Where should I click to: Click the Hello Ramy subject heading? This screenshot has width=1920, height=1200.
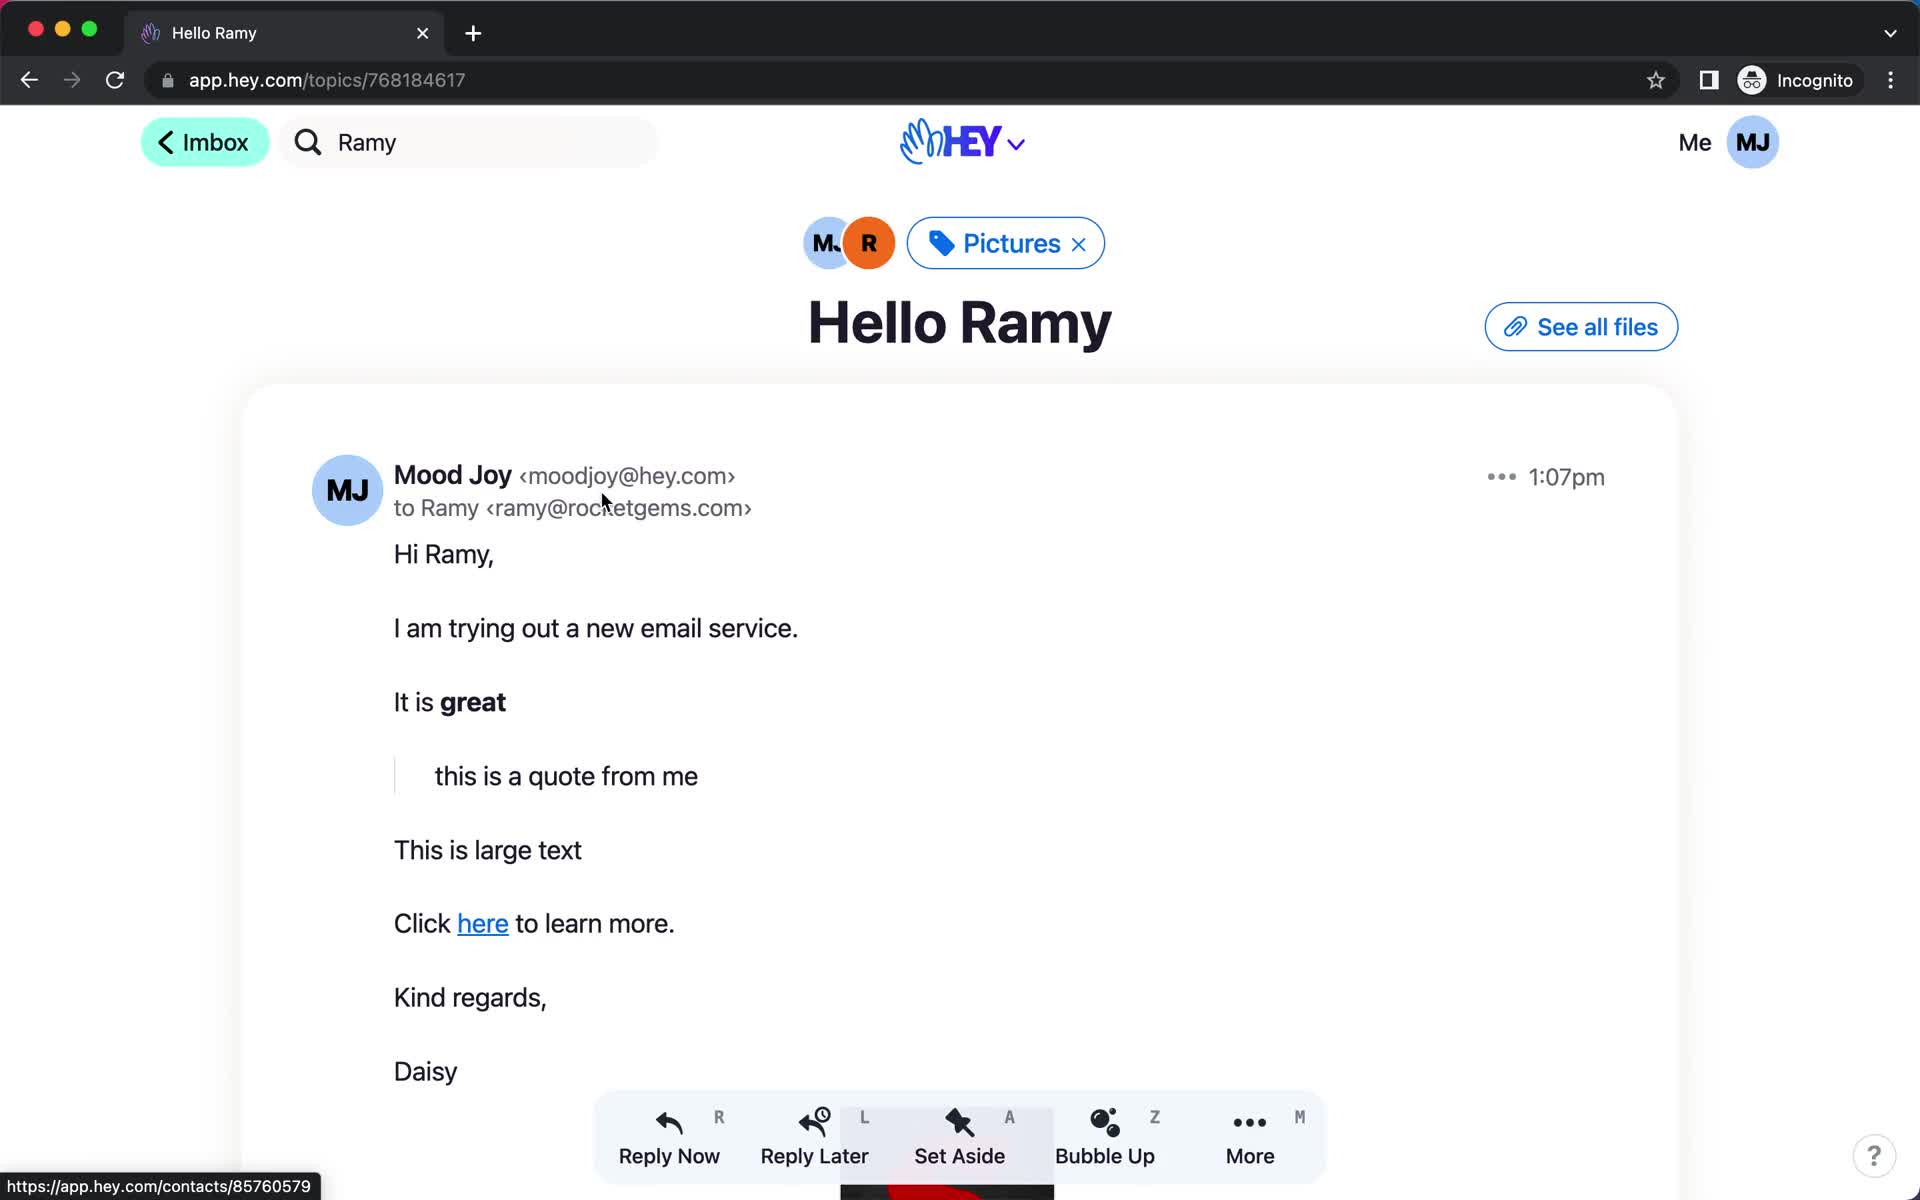pos(959,323)
